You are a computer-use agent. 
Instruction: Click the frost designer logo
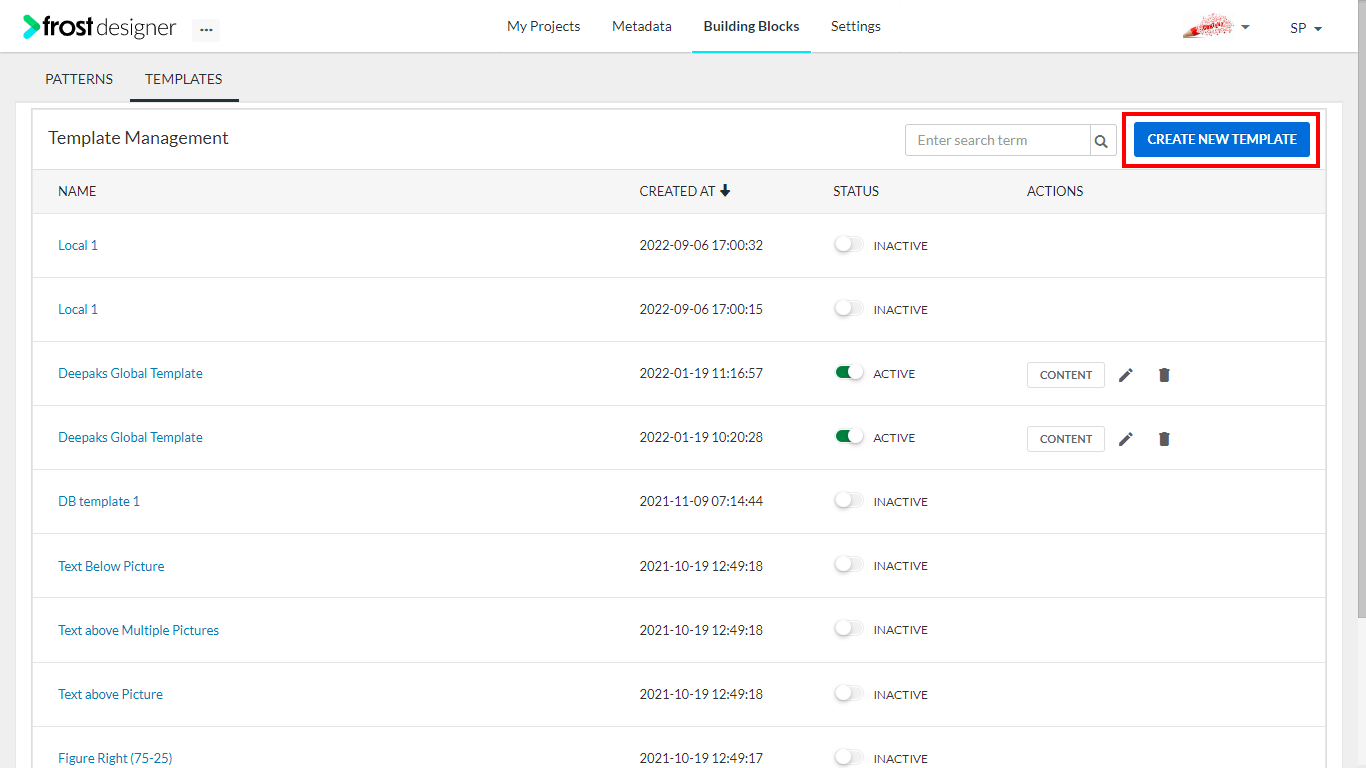point(99,27)
